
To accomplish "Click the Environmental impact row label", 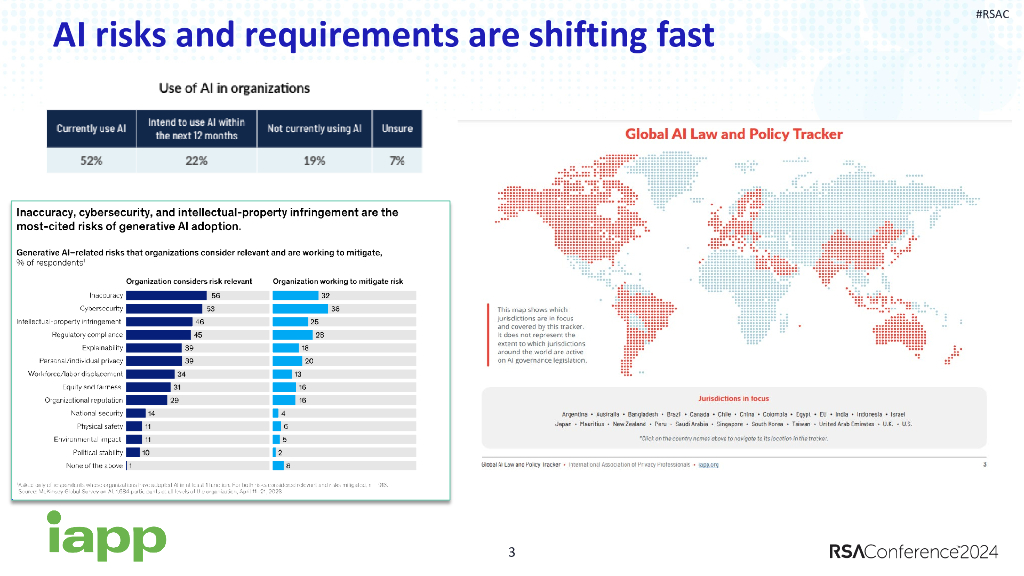I will coord(88,439).
